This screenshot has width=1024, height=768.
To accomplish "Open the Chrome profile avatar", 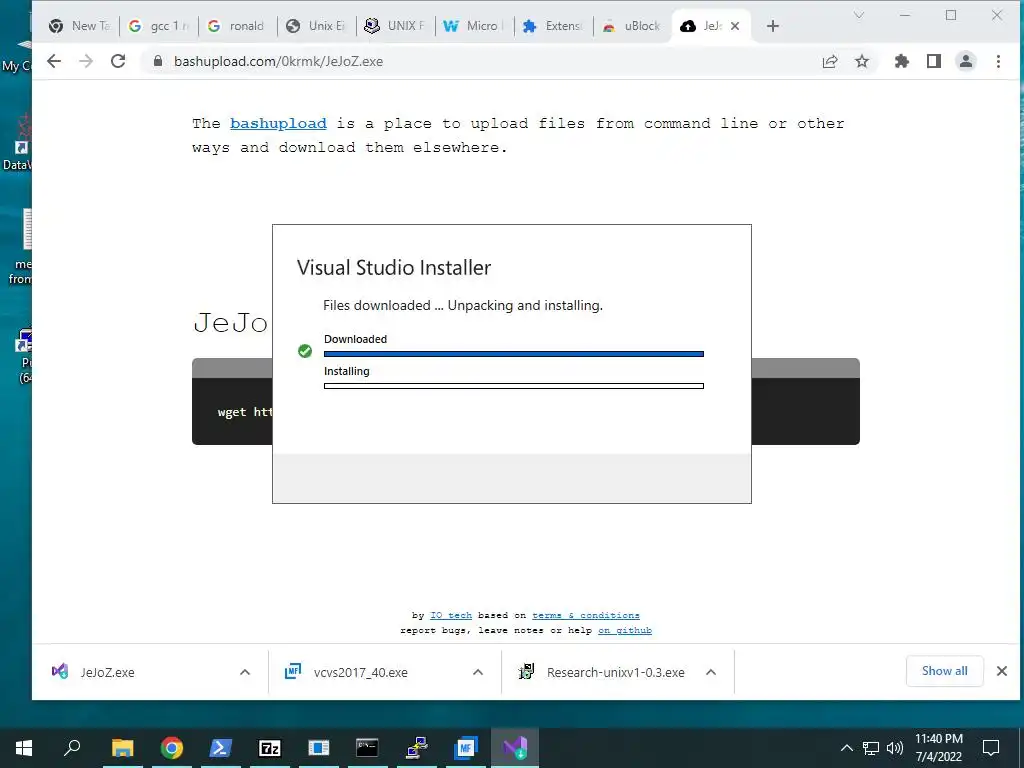I will pos(966,61).
